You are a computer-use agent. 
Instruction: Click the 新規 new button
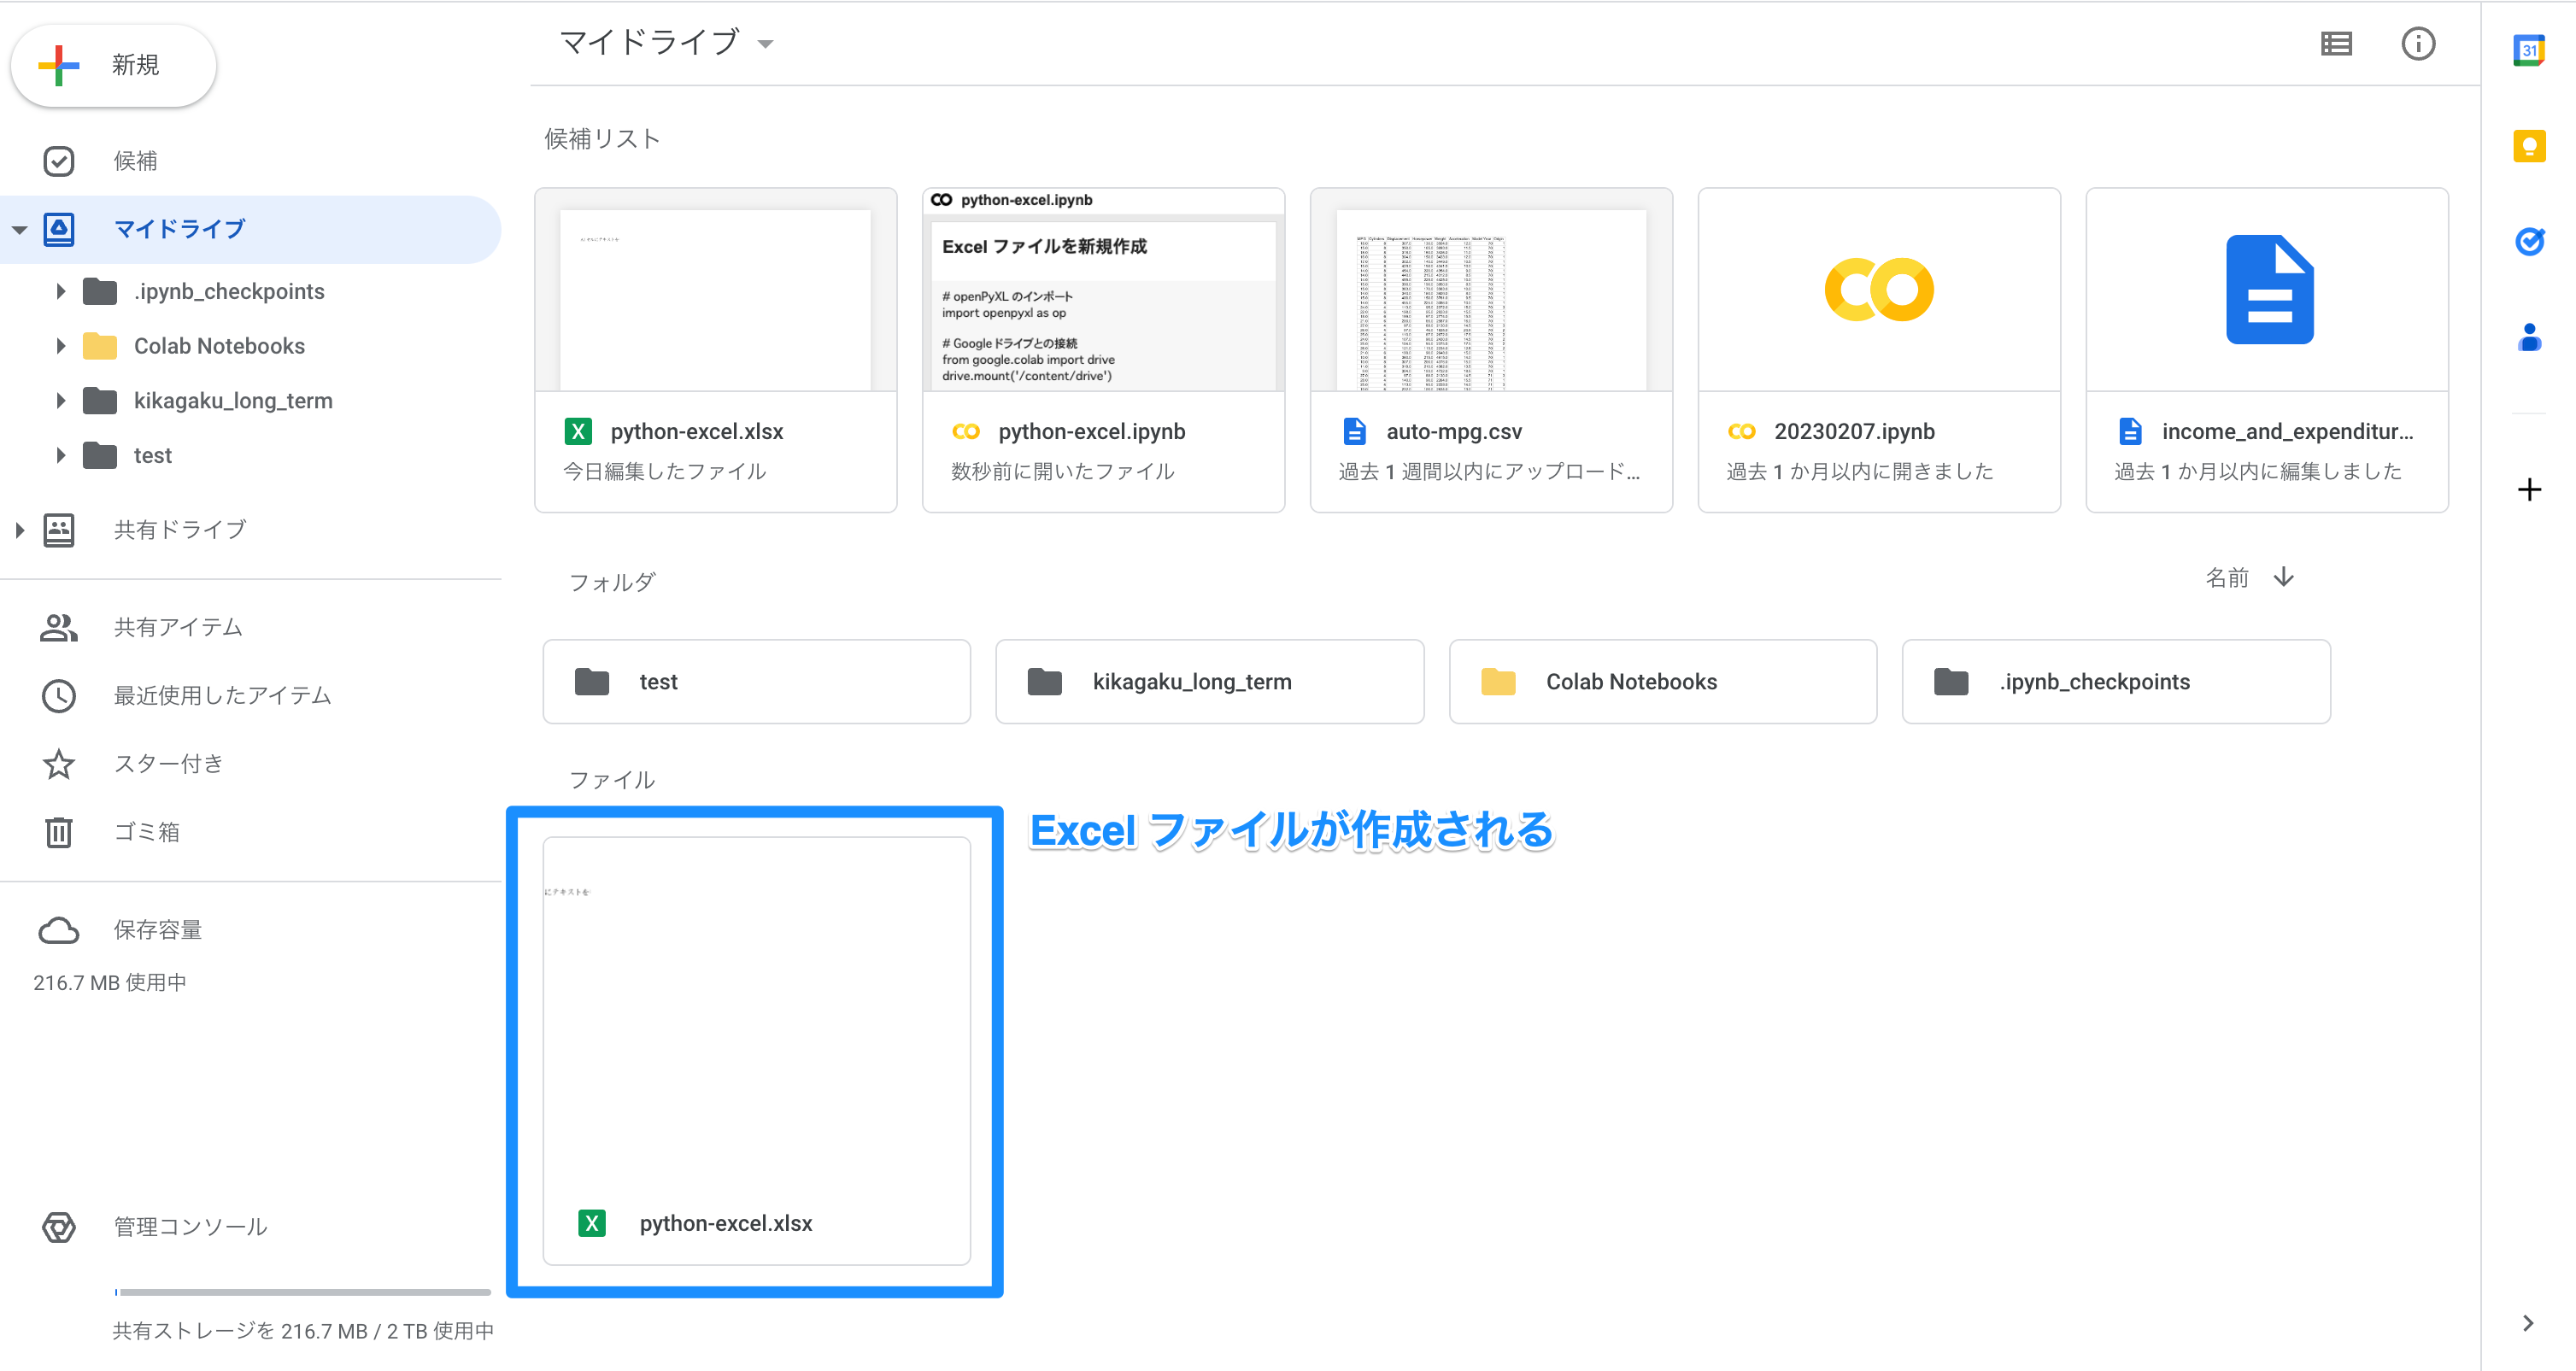pos(113,65)
